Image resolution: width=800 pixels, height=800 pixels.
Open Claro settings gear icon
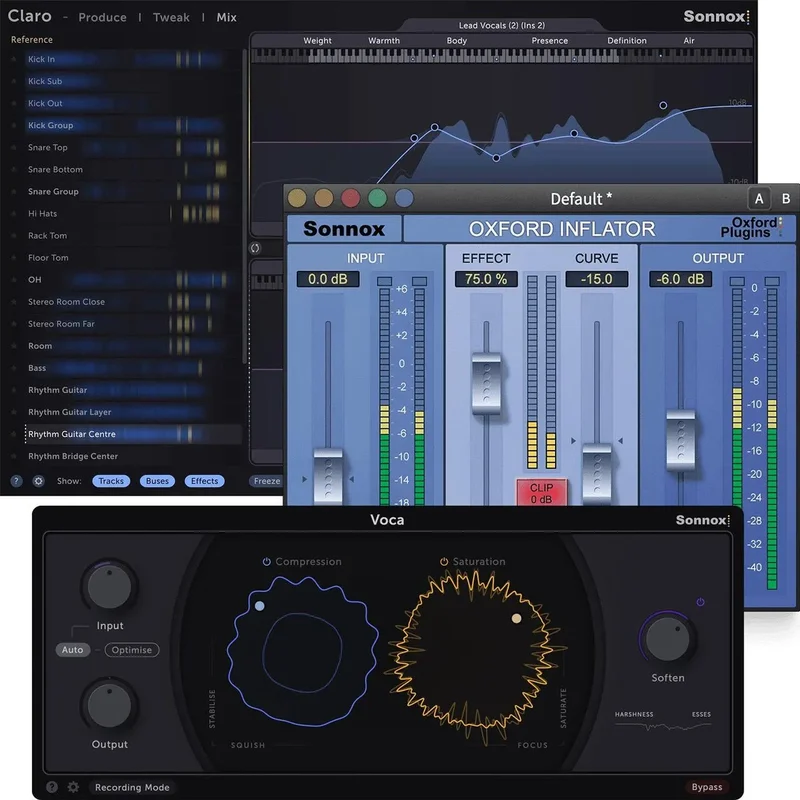point(38,481)
